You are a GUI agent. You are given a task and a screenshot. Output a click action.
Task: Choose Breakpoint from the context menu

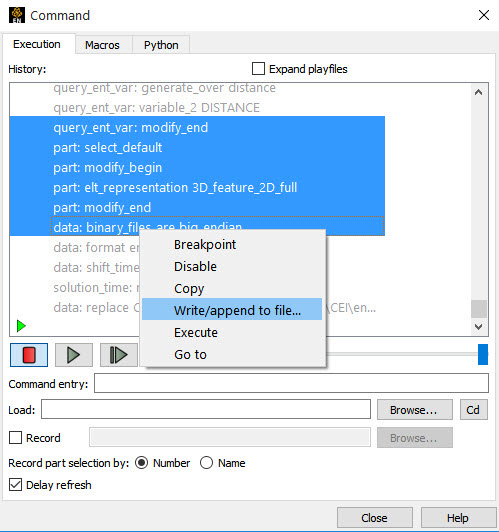tap(232, 245)
